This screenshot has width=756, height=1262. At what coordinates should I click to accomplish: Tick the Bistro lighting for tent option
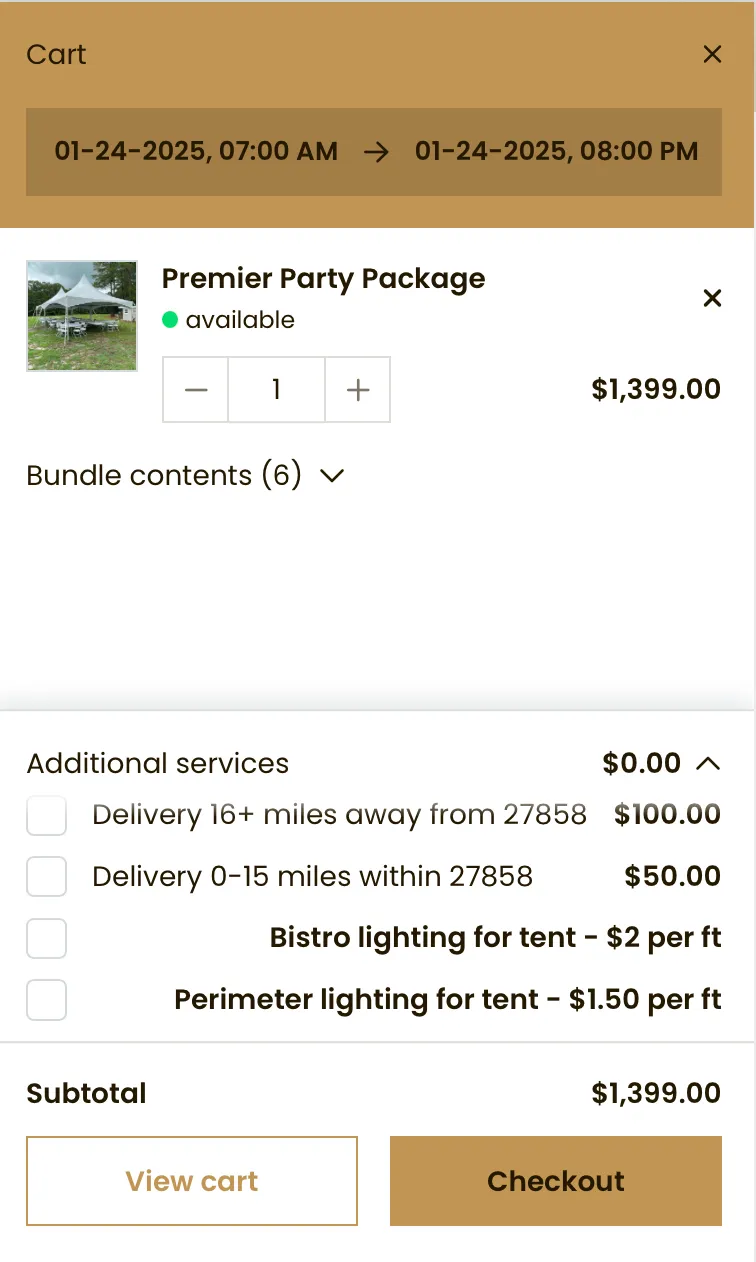tap(46, 939)
